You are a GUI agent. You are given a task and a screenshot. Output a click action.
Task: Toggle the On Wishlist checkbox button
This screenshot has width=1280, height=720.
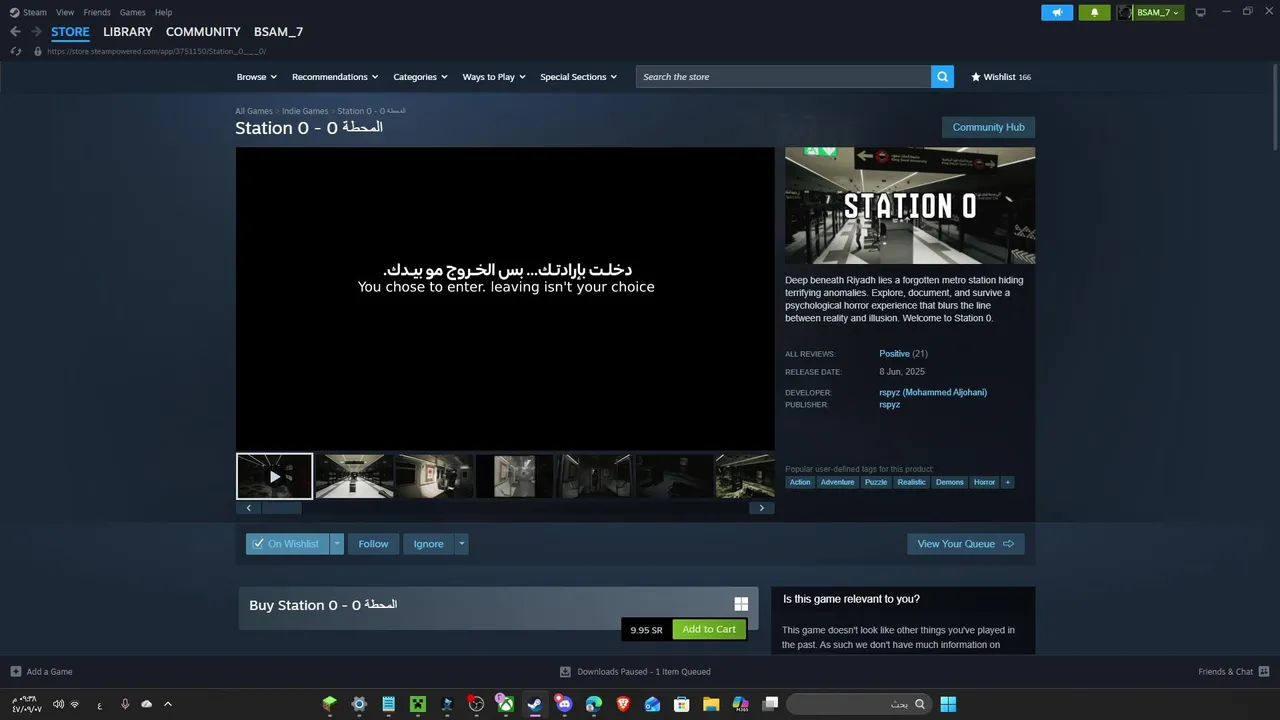[x=287, y=544]
